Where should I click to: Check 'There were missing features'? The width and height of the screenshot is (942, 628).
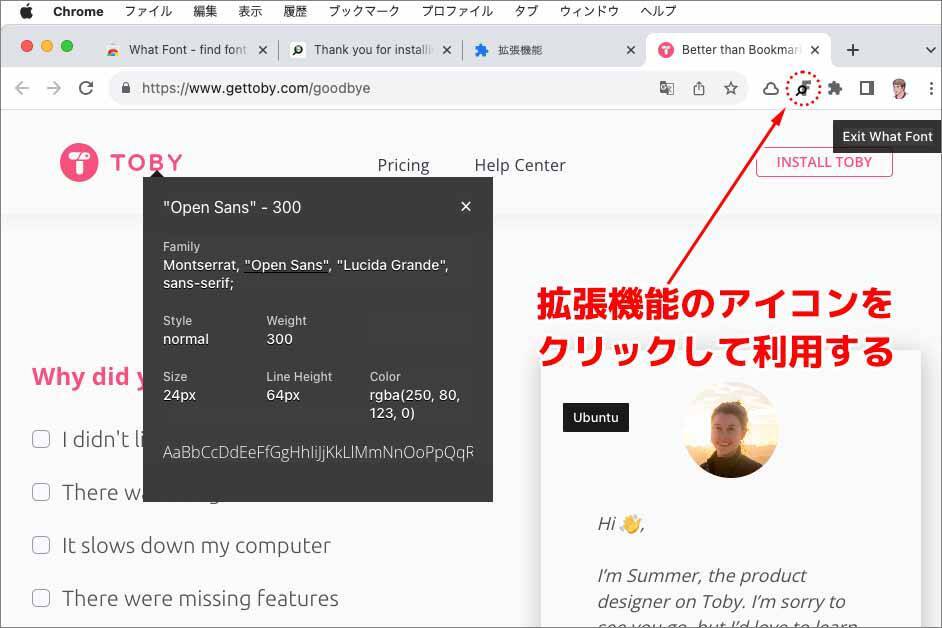tap(41, 598)
